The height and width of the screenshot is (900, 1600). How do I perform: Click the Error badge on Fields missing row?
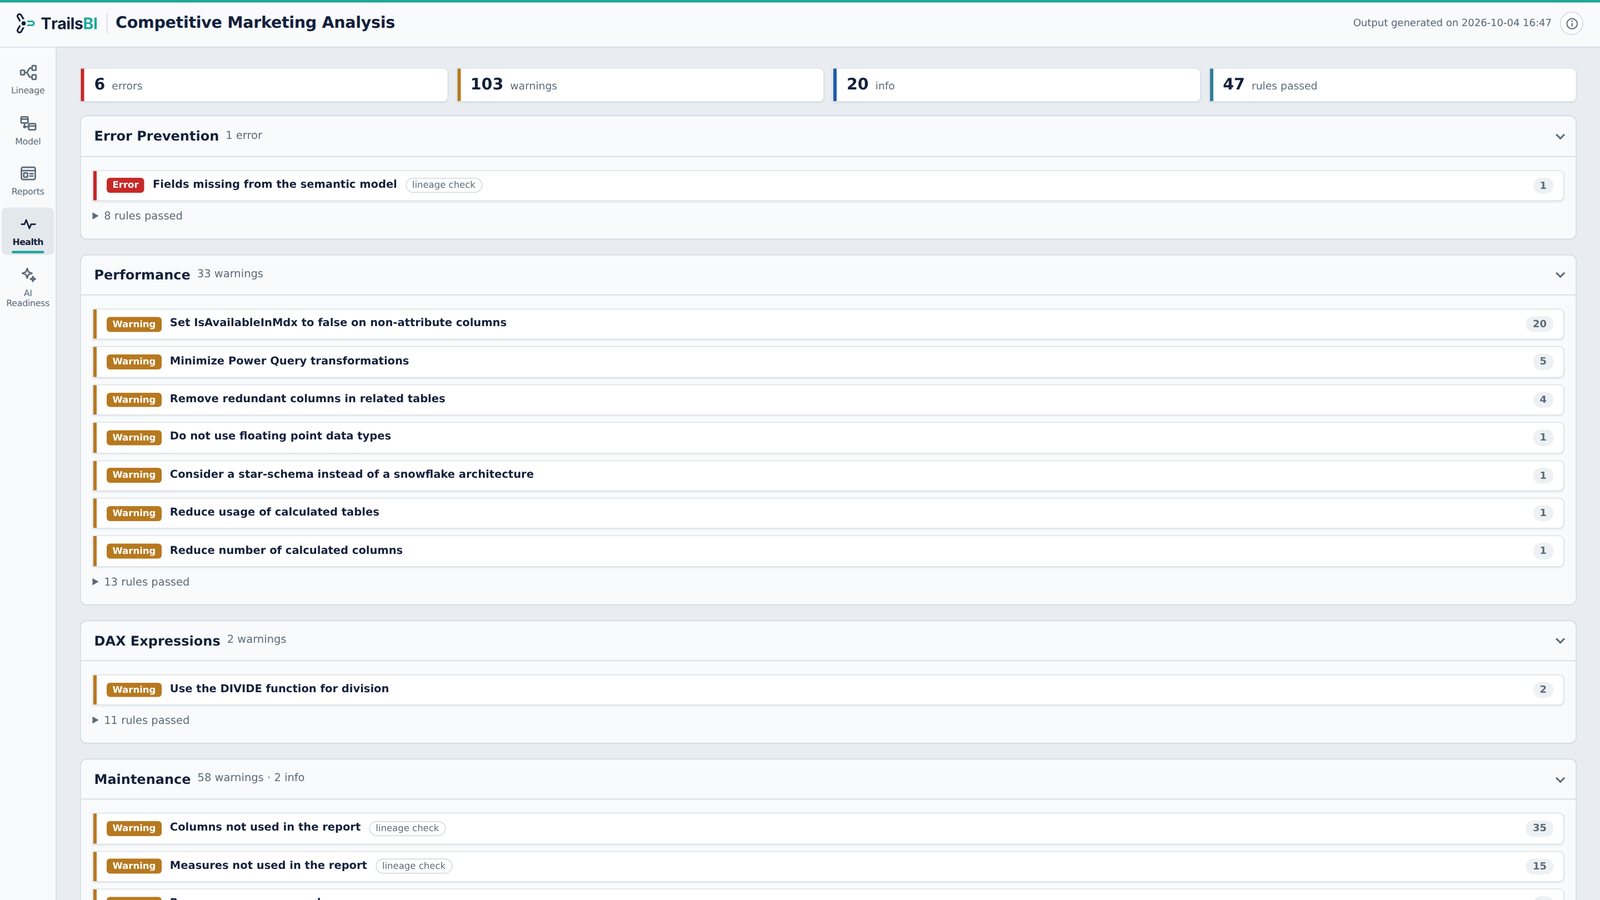pos(126,185)
